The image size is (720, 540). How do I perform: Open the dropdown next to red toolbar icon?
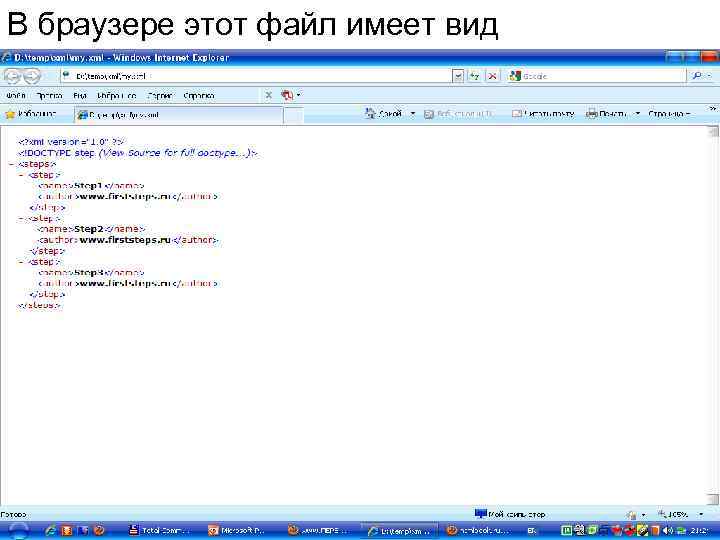[x=298, y=95]
